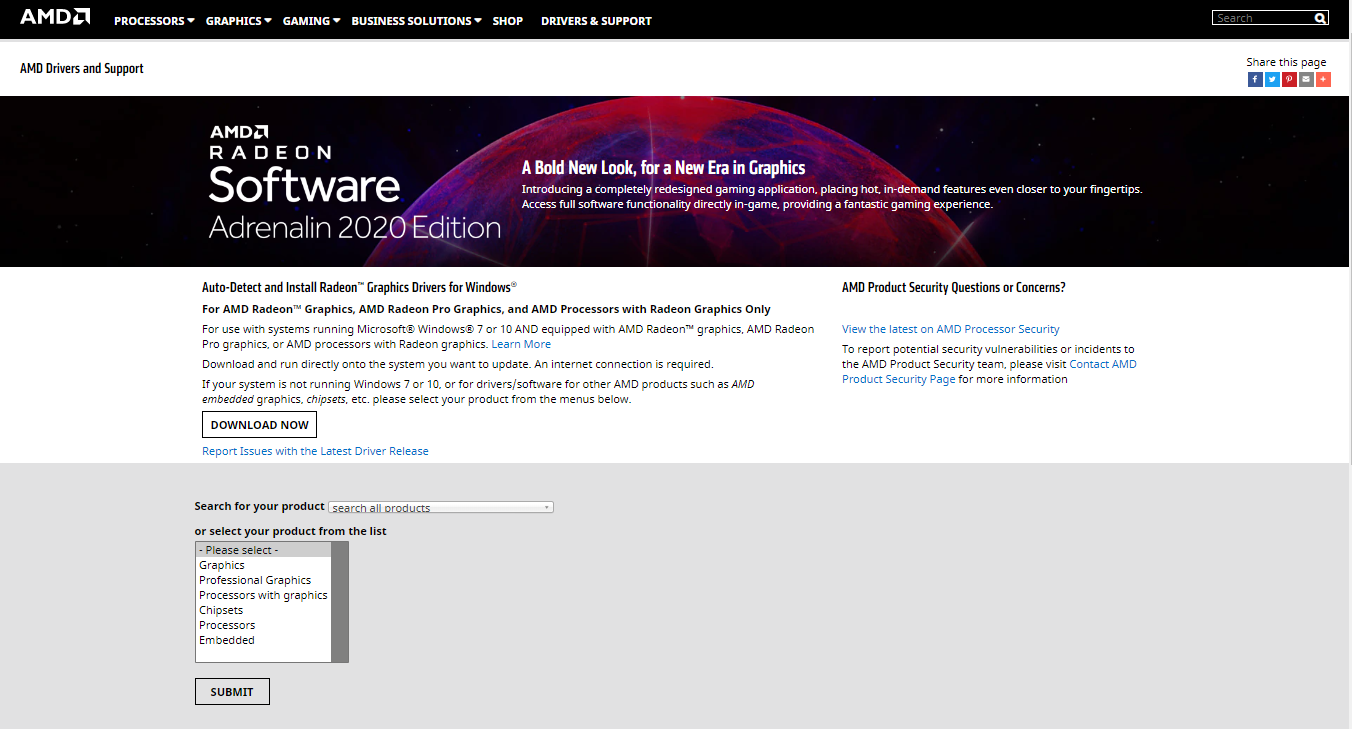Focus the header Search field
The height and width of the screenshot is (729, 1352).
(1263, 18)
